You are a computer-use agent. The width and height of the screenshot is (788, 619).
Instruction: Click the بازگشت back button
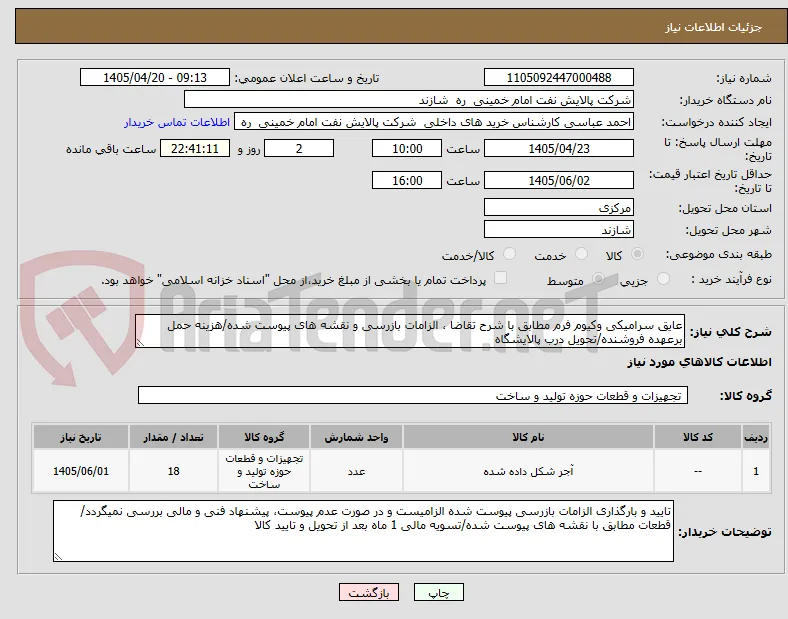coord(369,592)
